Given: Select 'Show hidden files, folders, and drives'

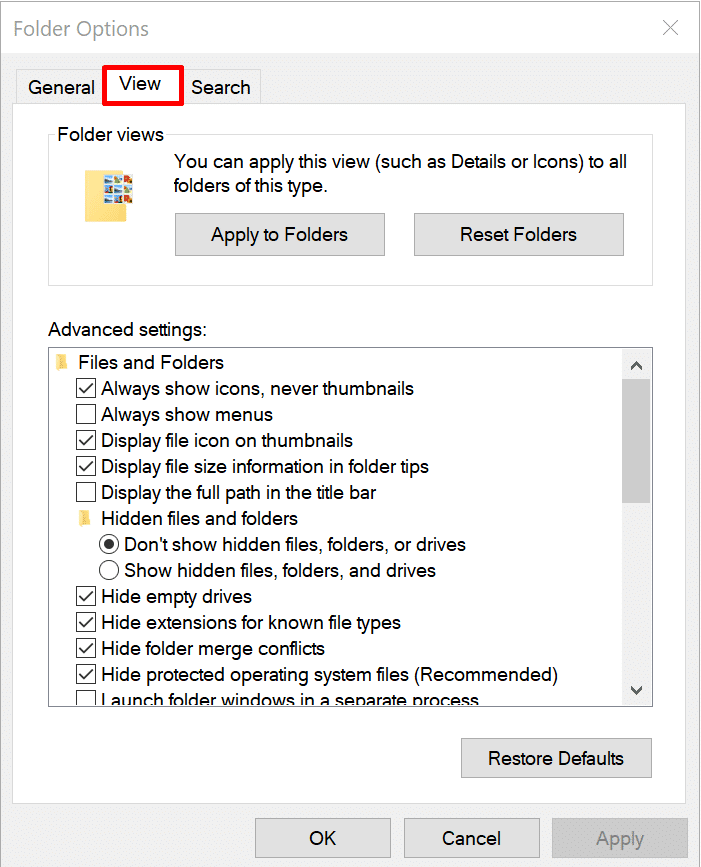Looking at the screenshot, I should (x=108, y=570).
